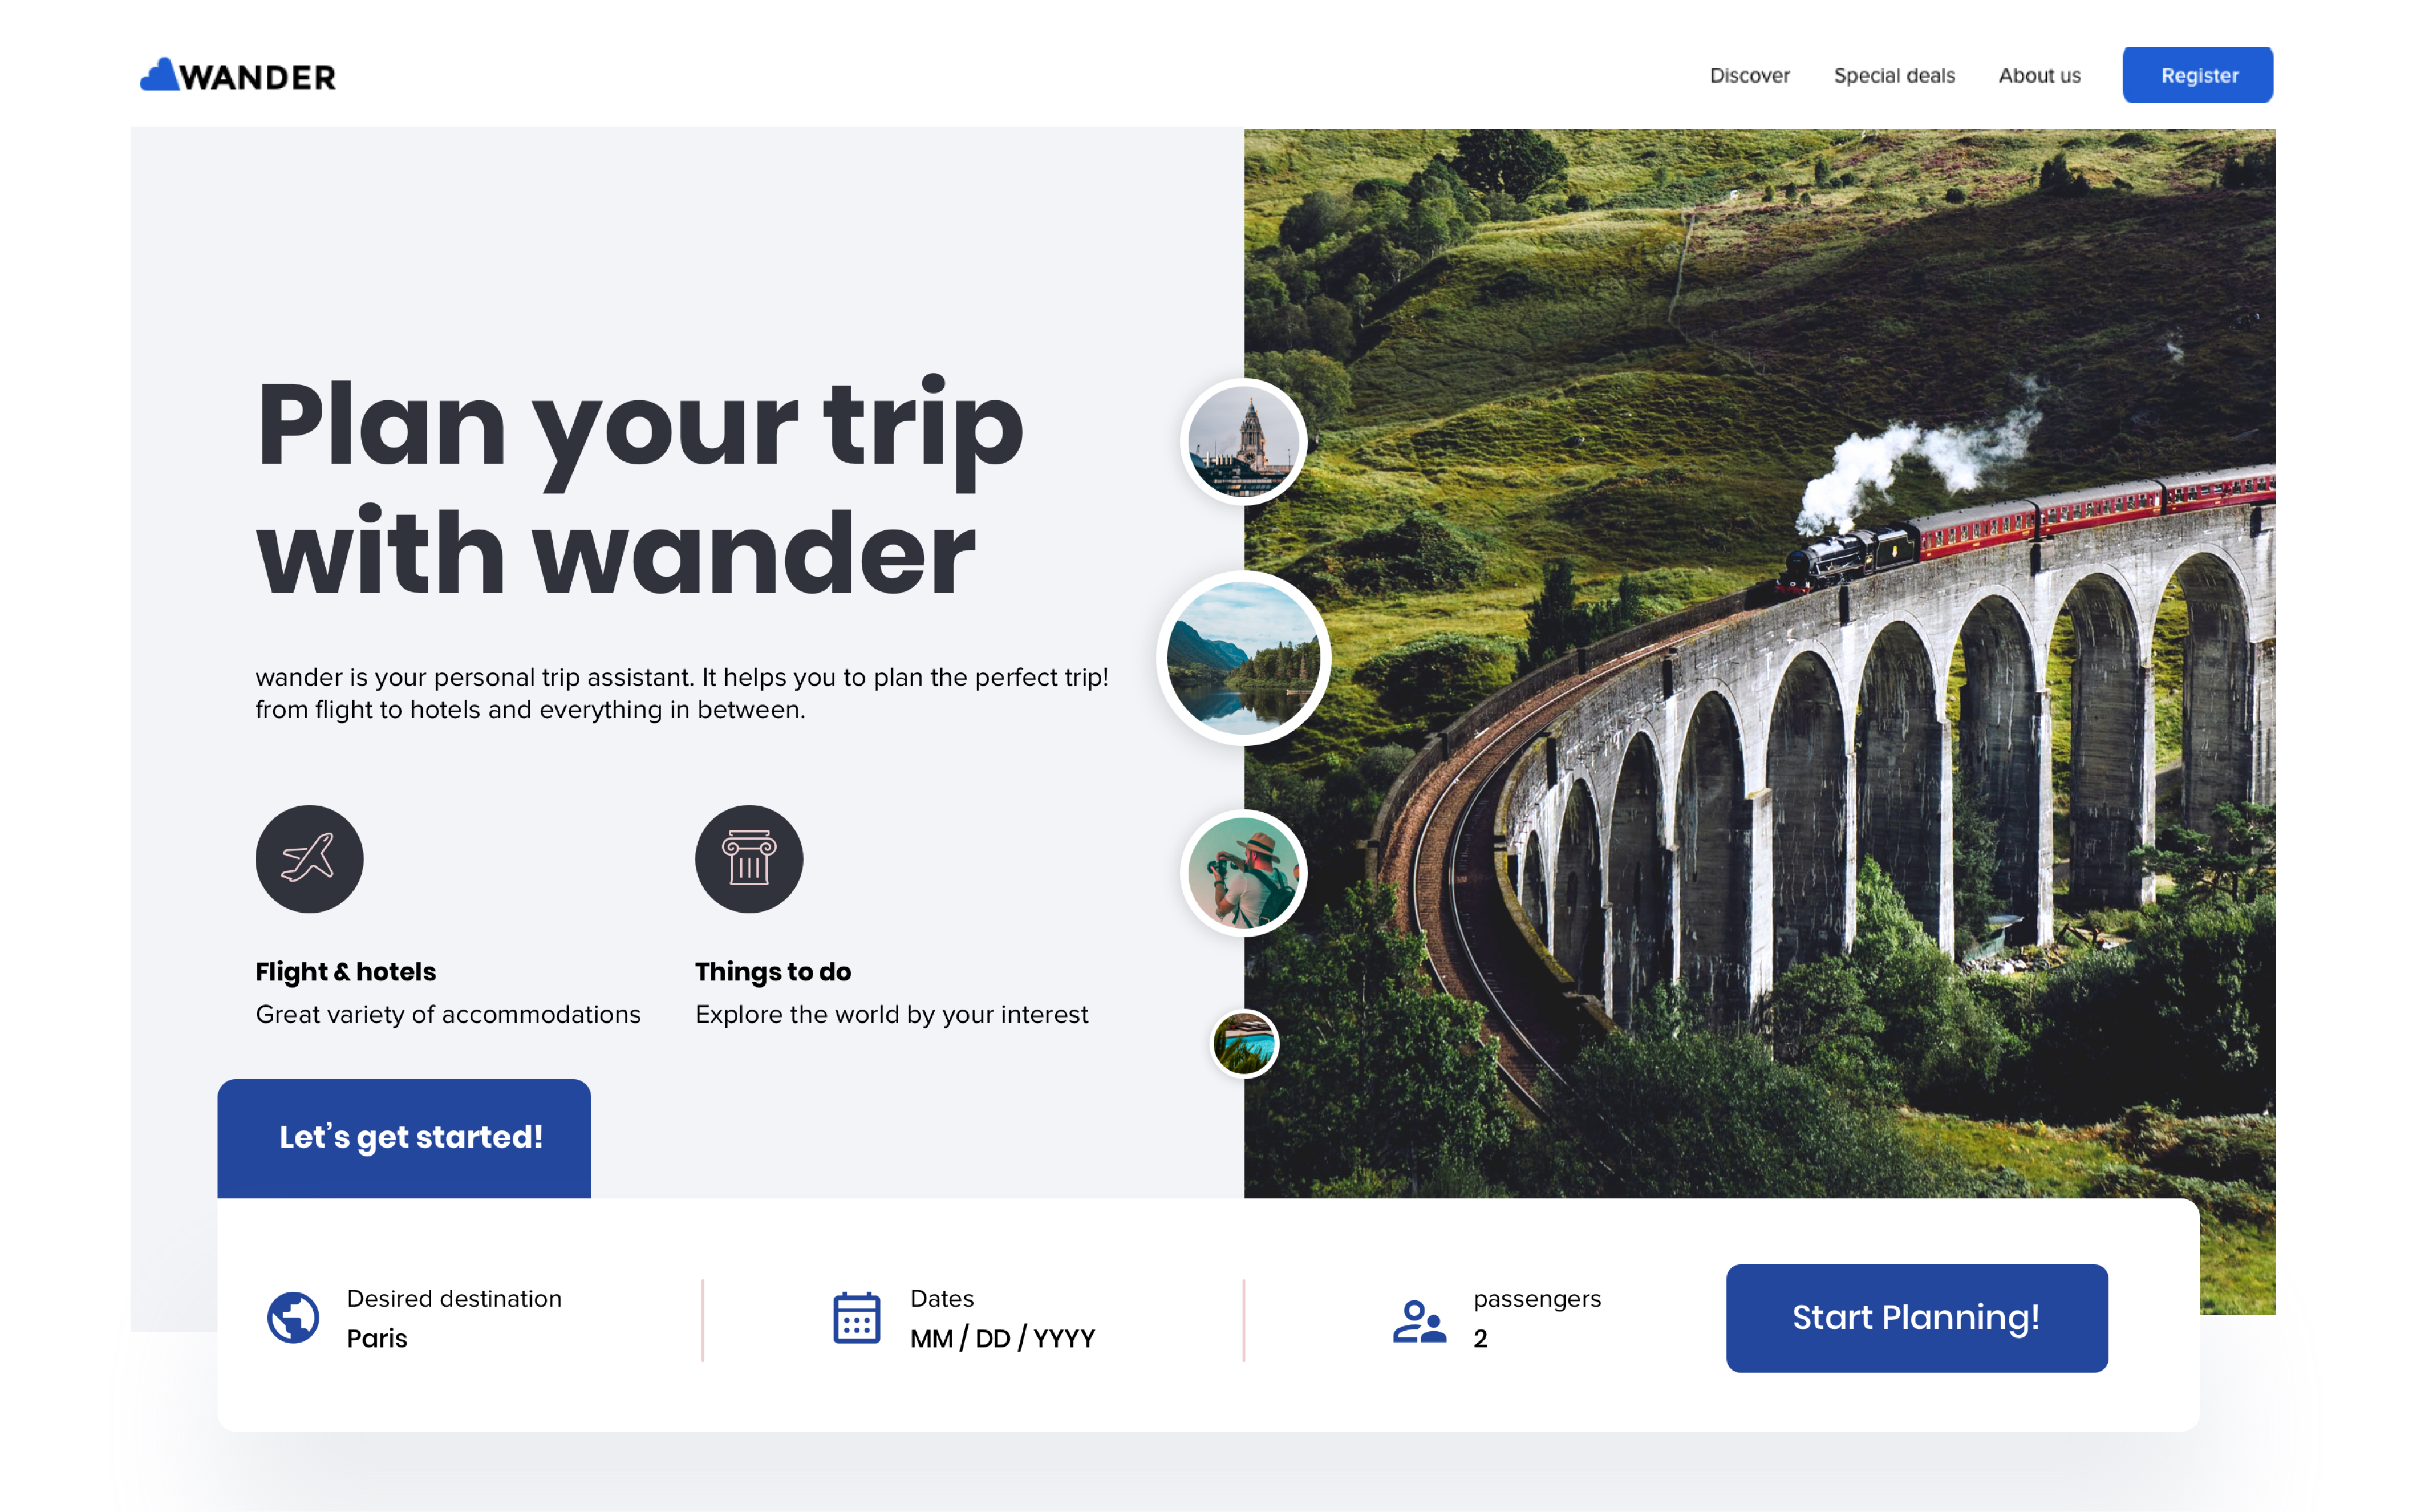Click the Let's get started! button
Viewport: 2433px width, 1512px height.
coord(404,1138)
